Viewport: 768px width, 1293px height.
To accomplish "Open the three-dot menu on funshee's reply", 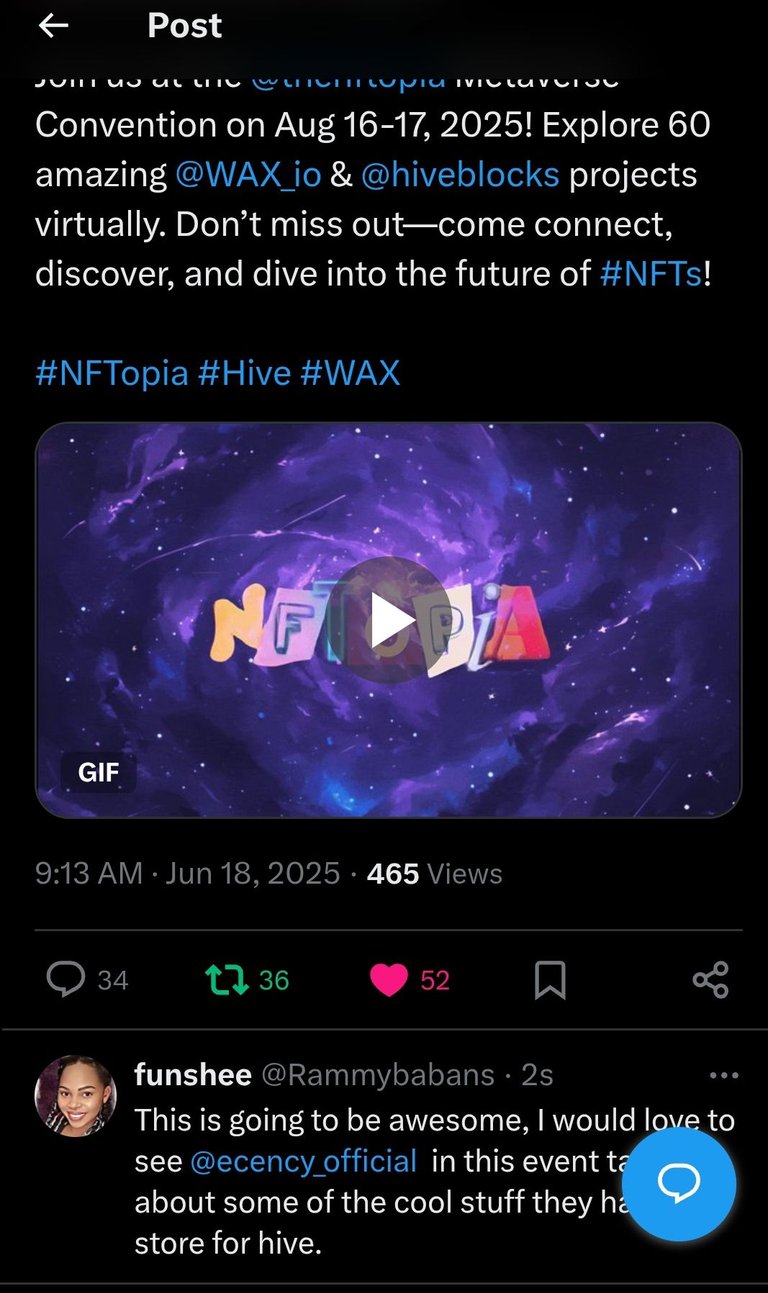I will pos(723,1076).
